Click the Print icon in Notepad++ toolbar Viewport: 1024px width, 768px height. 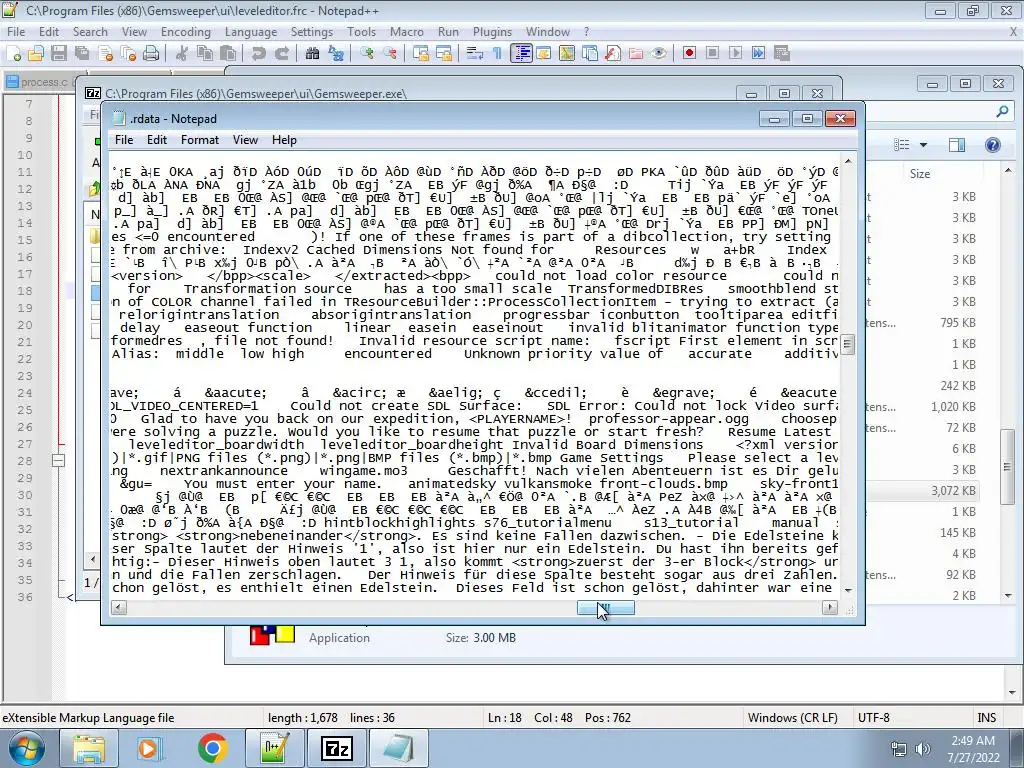tap(151, 54)
